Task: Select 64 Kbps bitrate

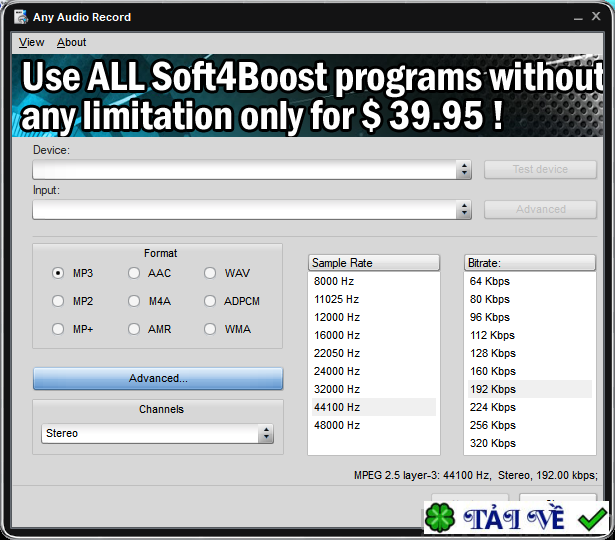Action: tap(530, 281)
